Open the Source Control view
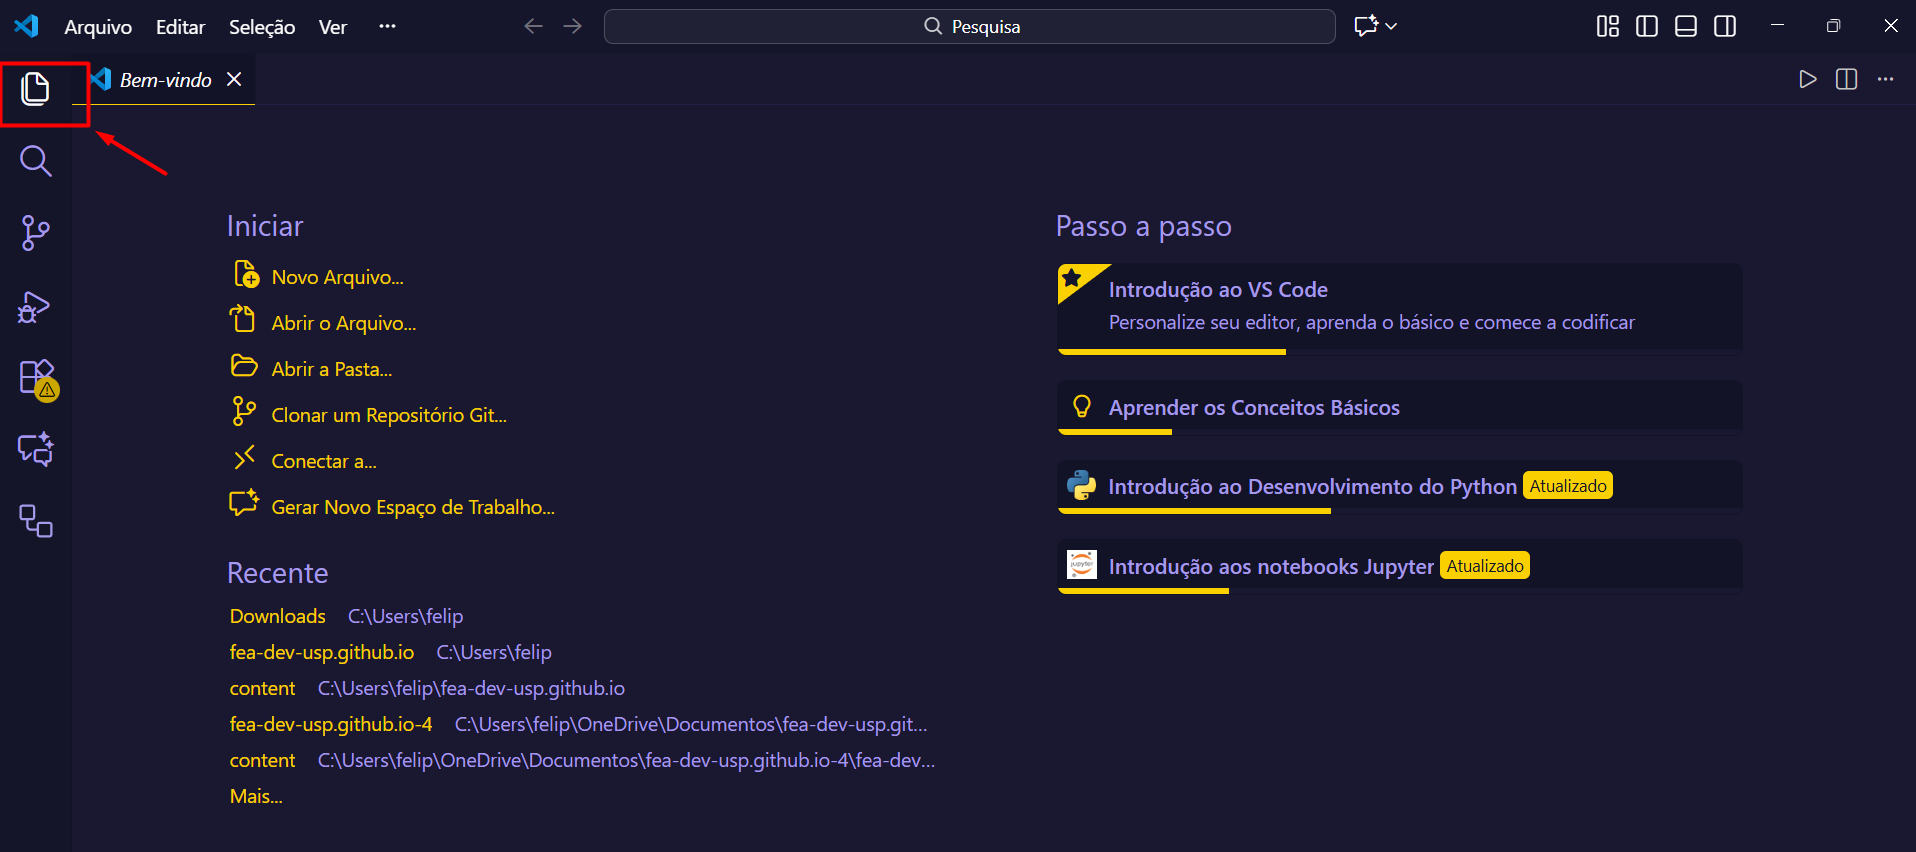Screen dimensions: 1916x852 36,233
